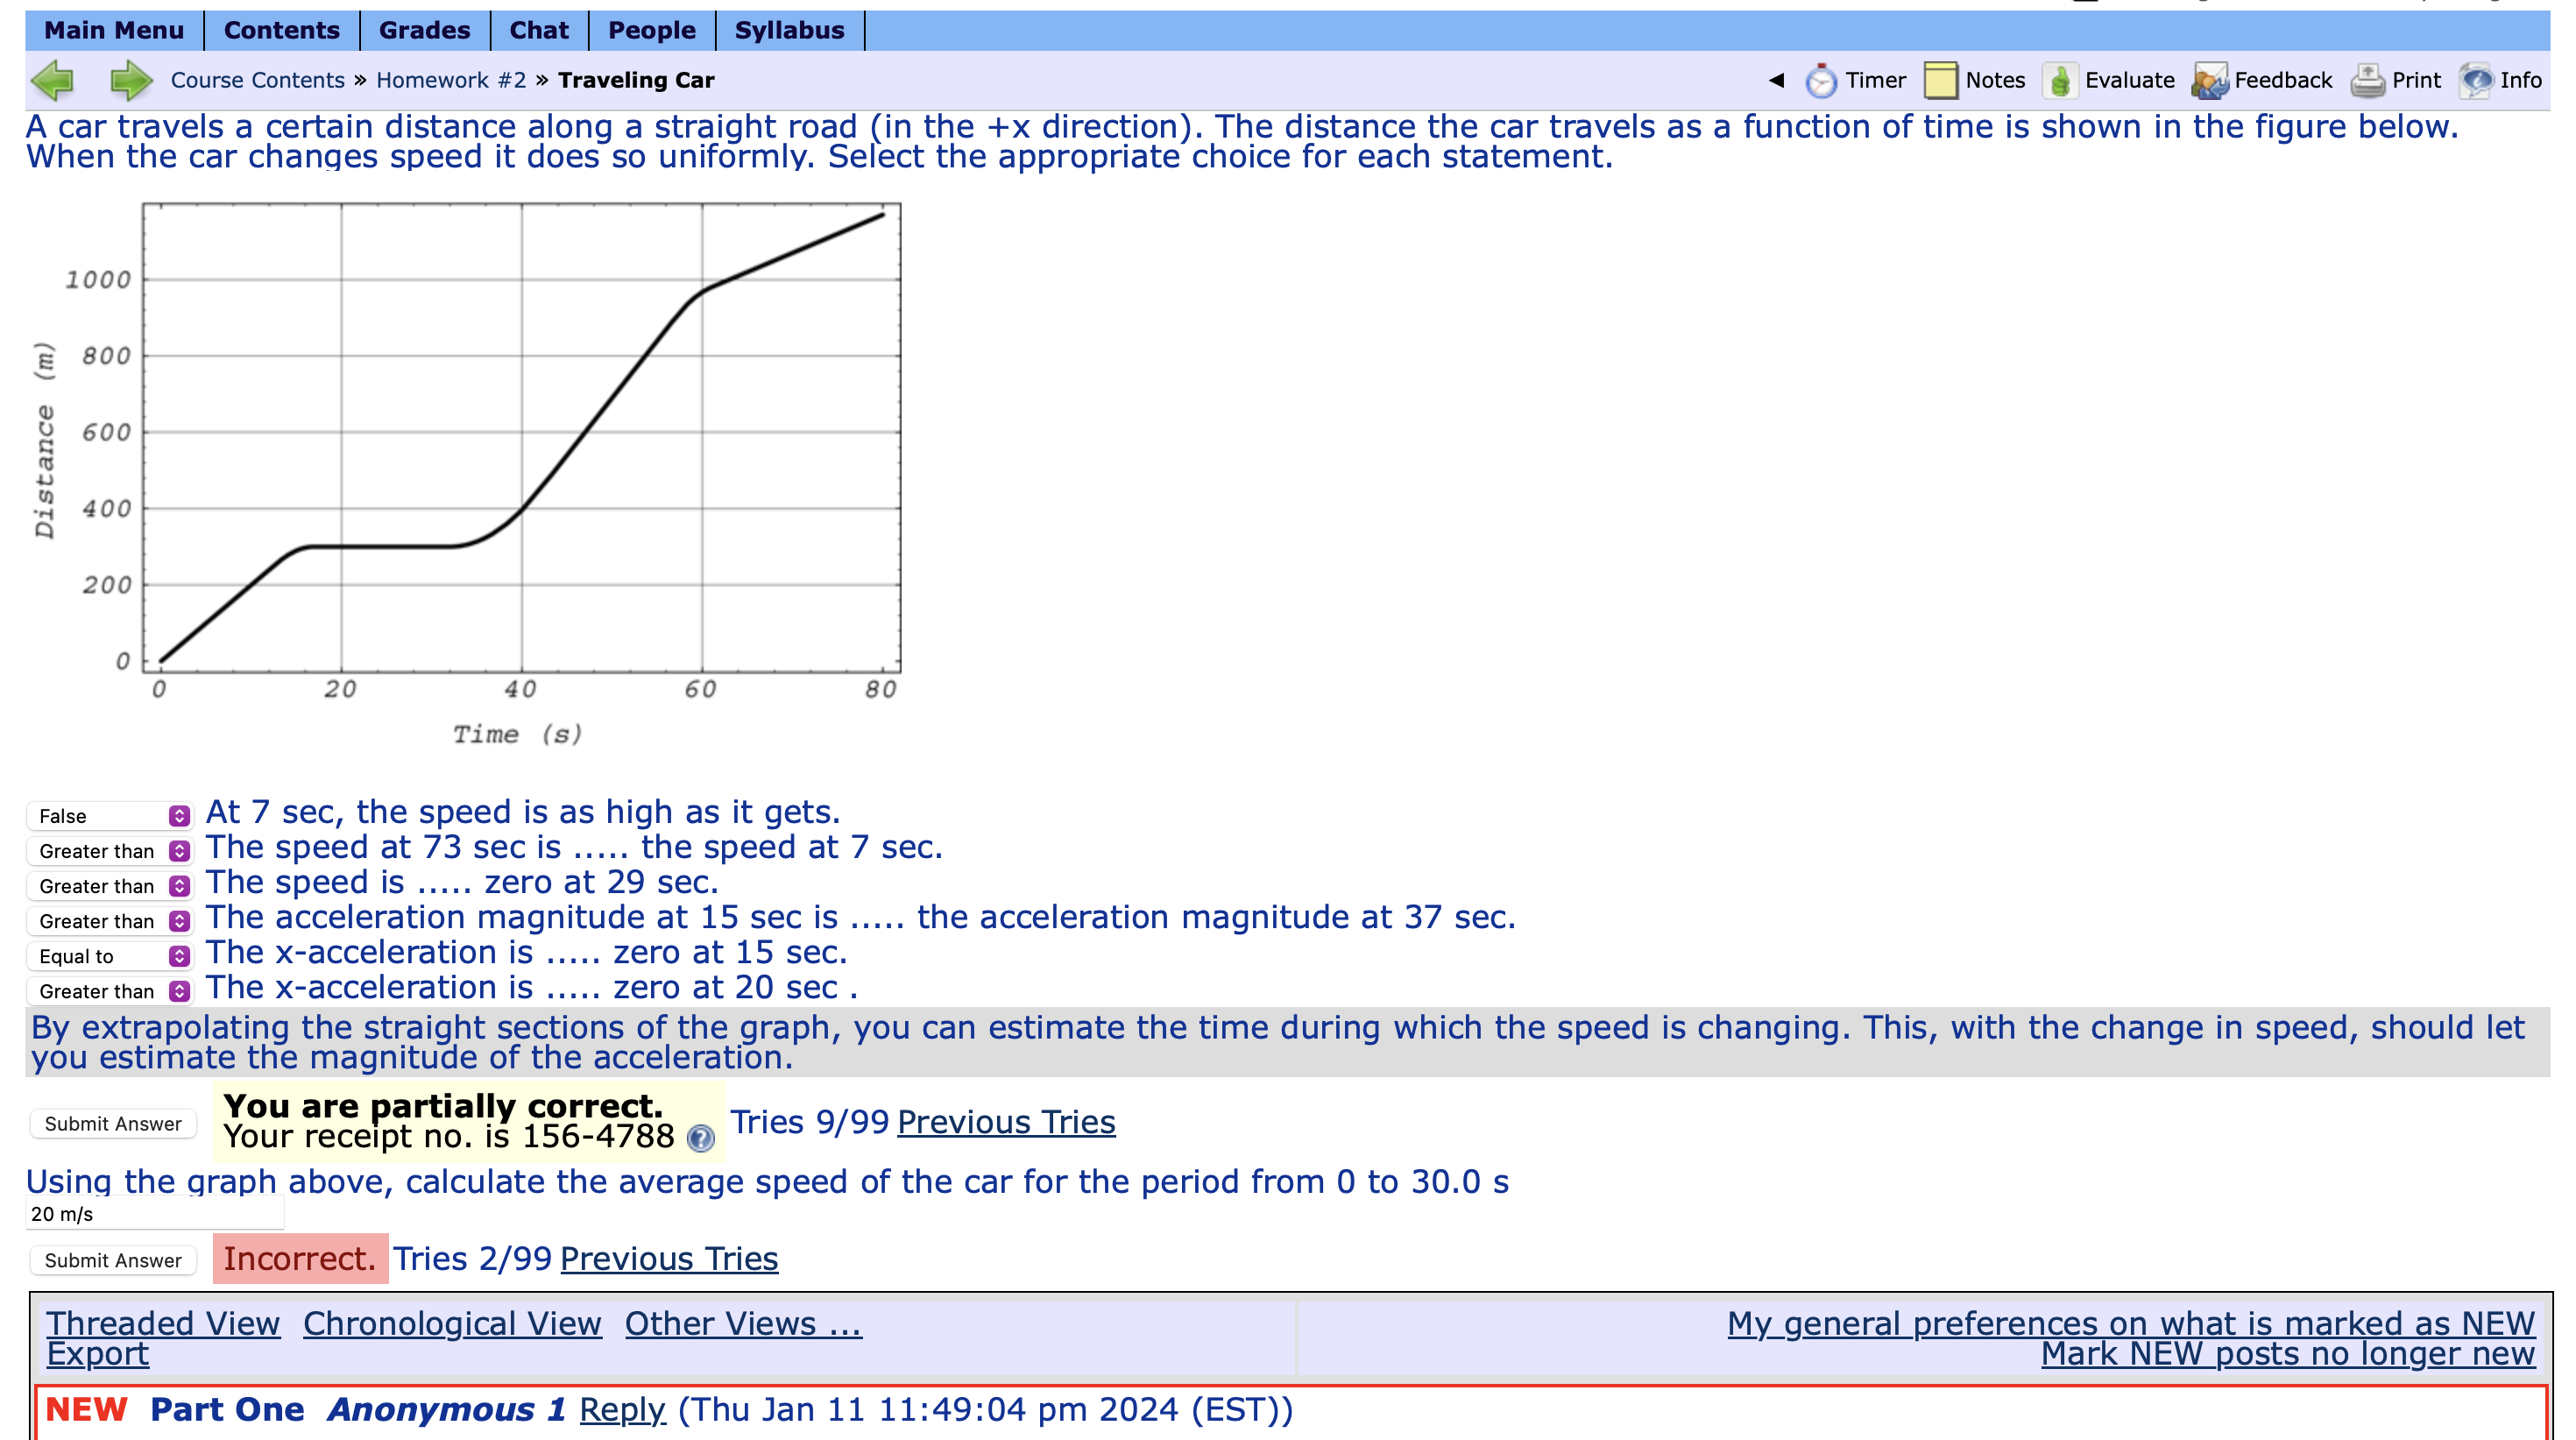Click the receipt number help icon
The image size is (2576, 1440).
click(701, 1138)
